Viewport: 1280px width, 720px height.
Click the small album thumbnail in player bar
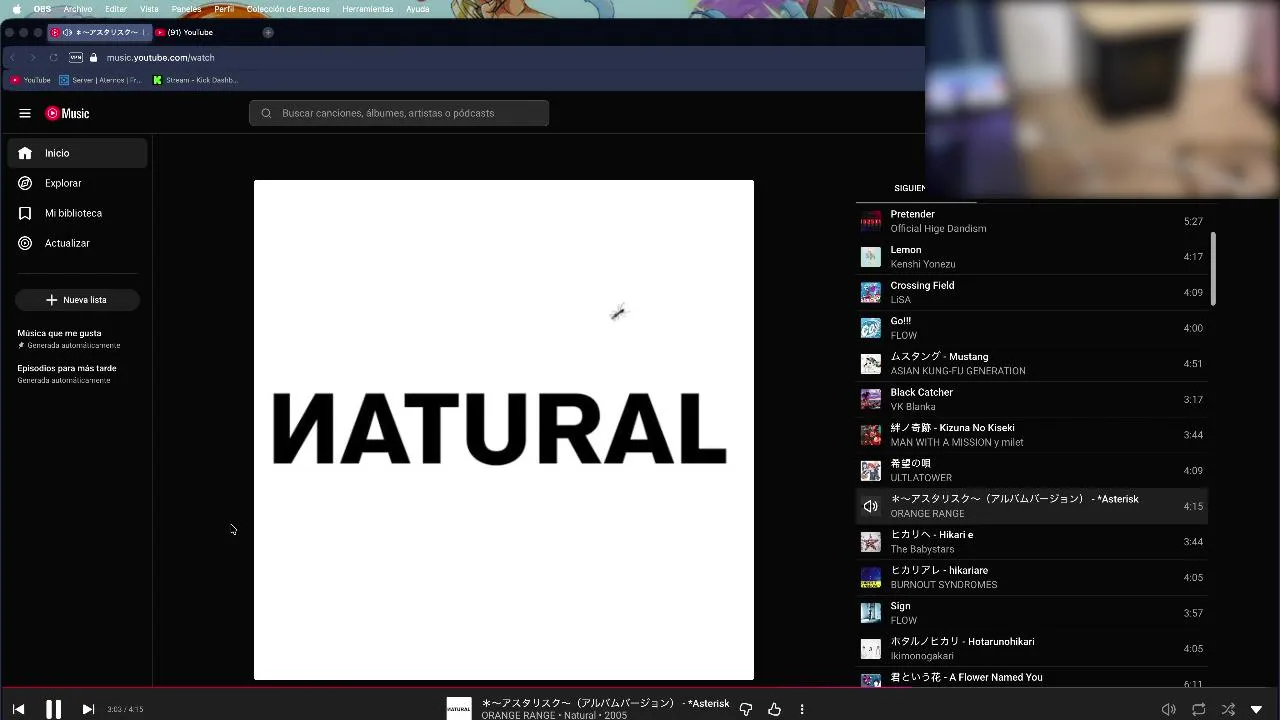(x=459, y=708)
